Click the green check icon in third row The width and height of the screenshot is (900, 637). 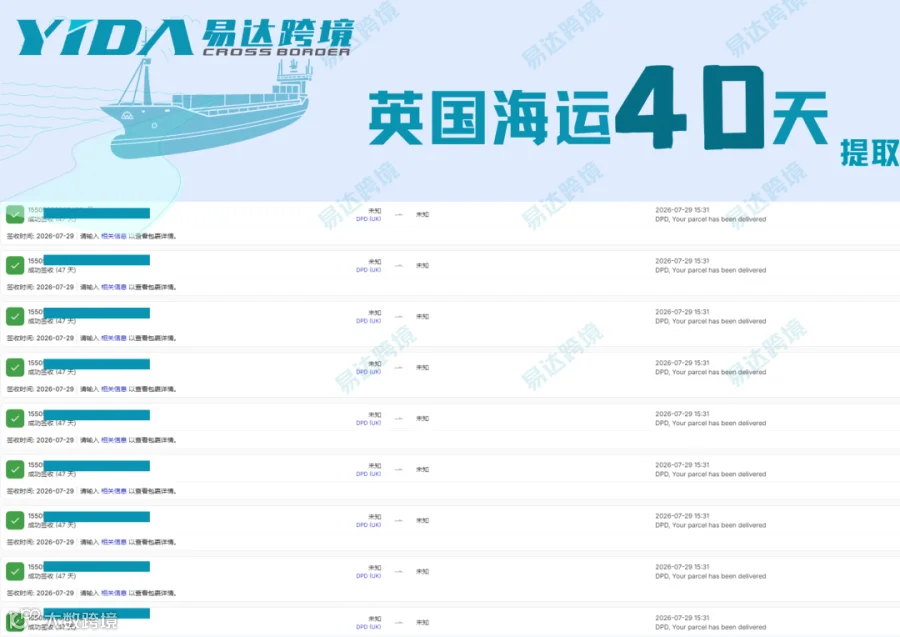coord(15,316)
